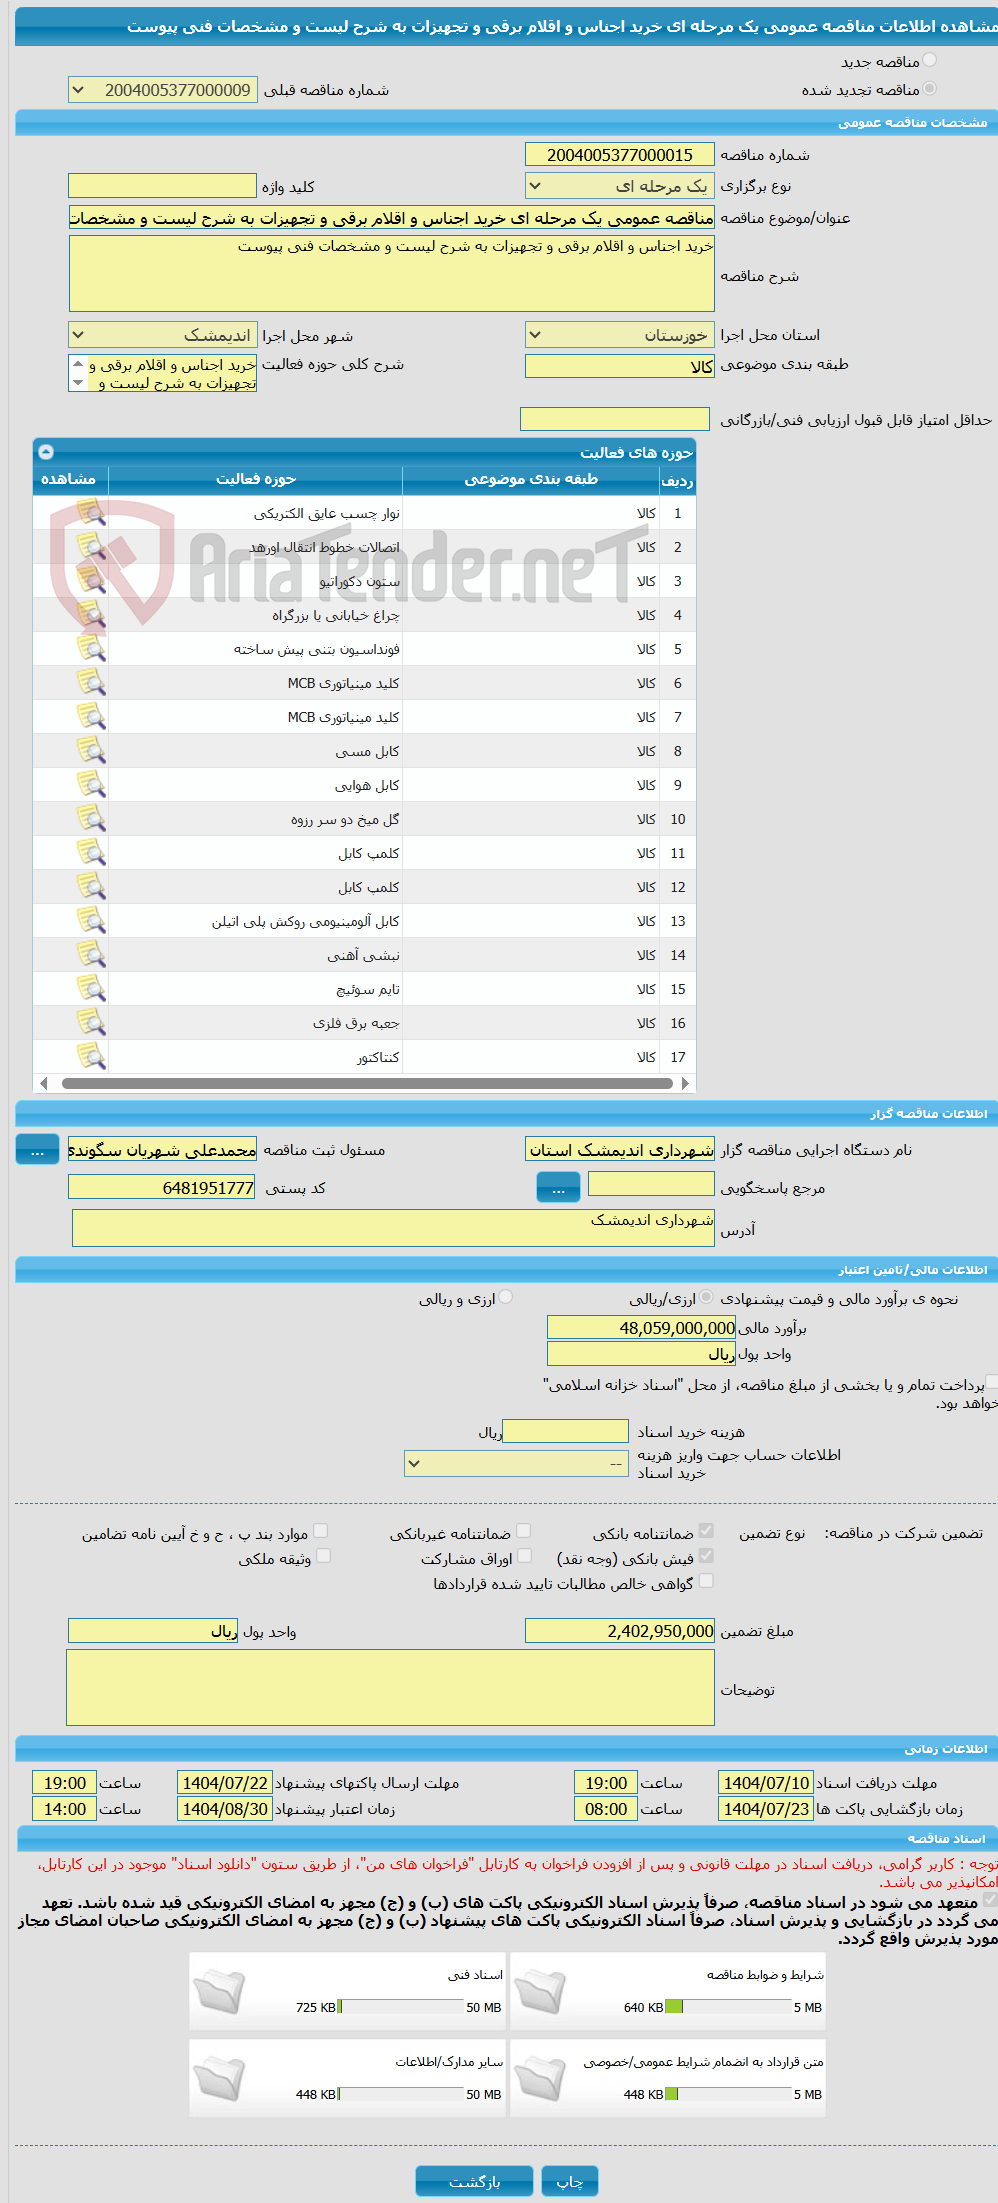This screenshot has height=2203, width=998.
Task: Click the اسناد فنی size progress bar
Action: [x=401, y=2007]
